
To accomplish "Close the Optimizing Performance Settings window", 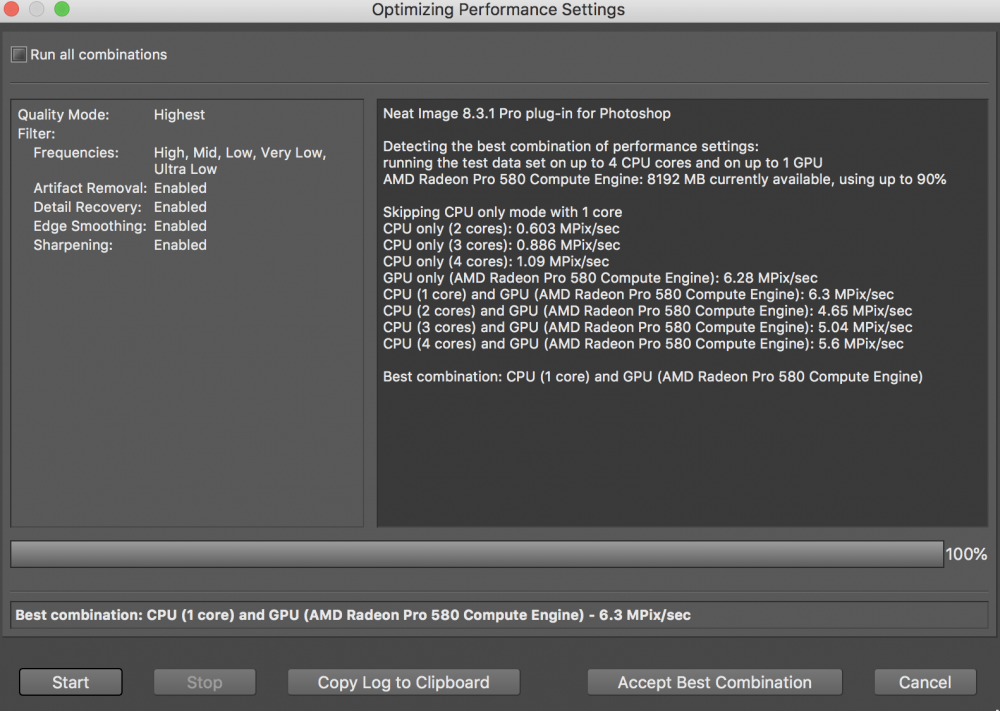I will click(x=11, y=8).
